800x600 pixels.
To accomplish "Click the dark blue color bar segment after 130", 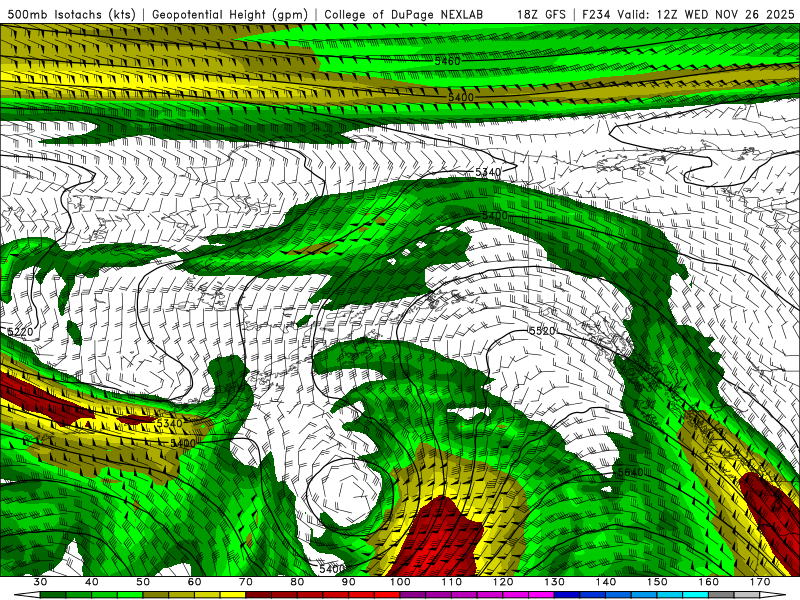I will tap(567, 595).
